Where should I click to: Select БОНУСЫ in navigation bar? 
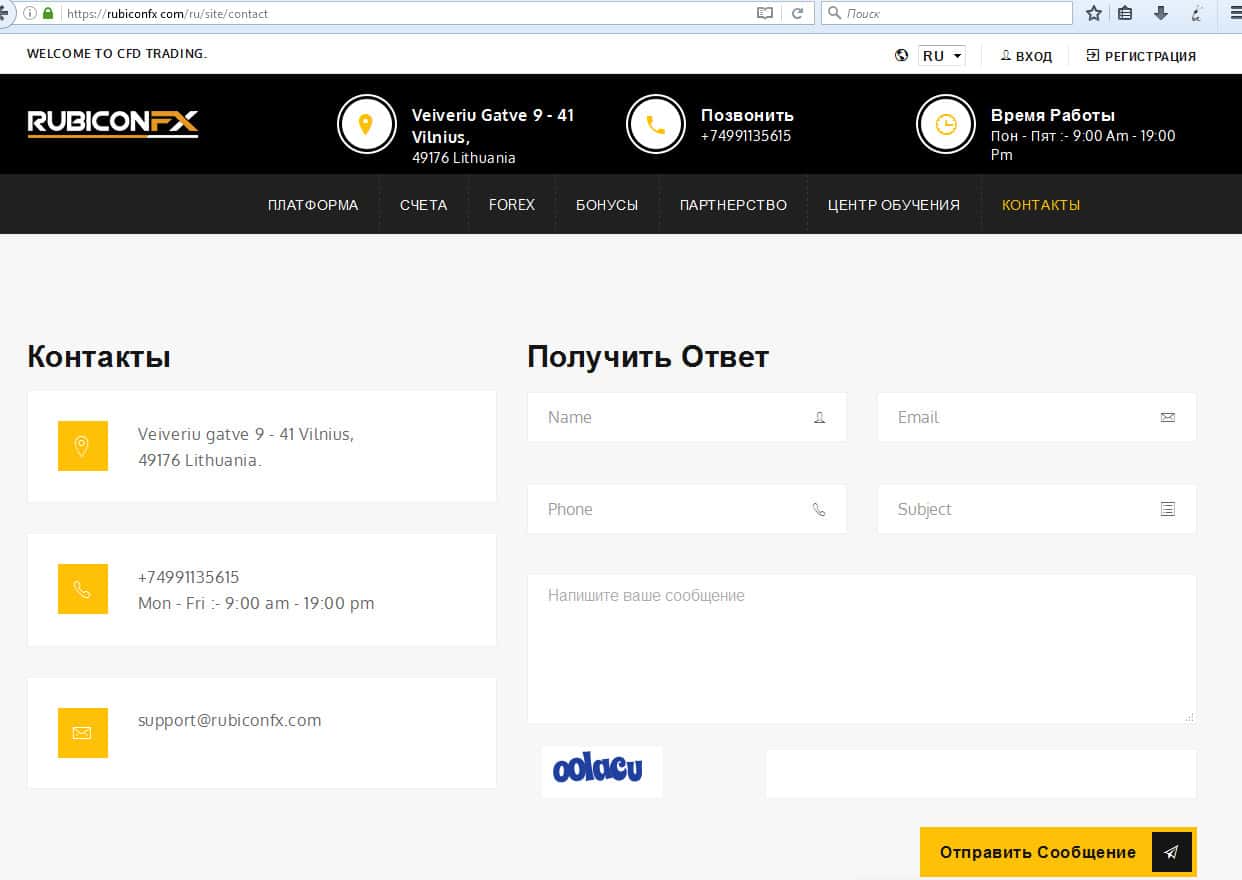coord(606,205)
